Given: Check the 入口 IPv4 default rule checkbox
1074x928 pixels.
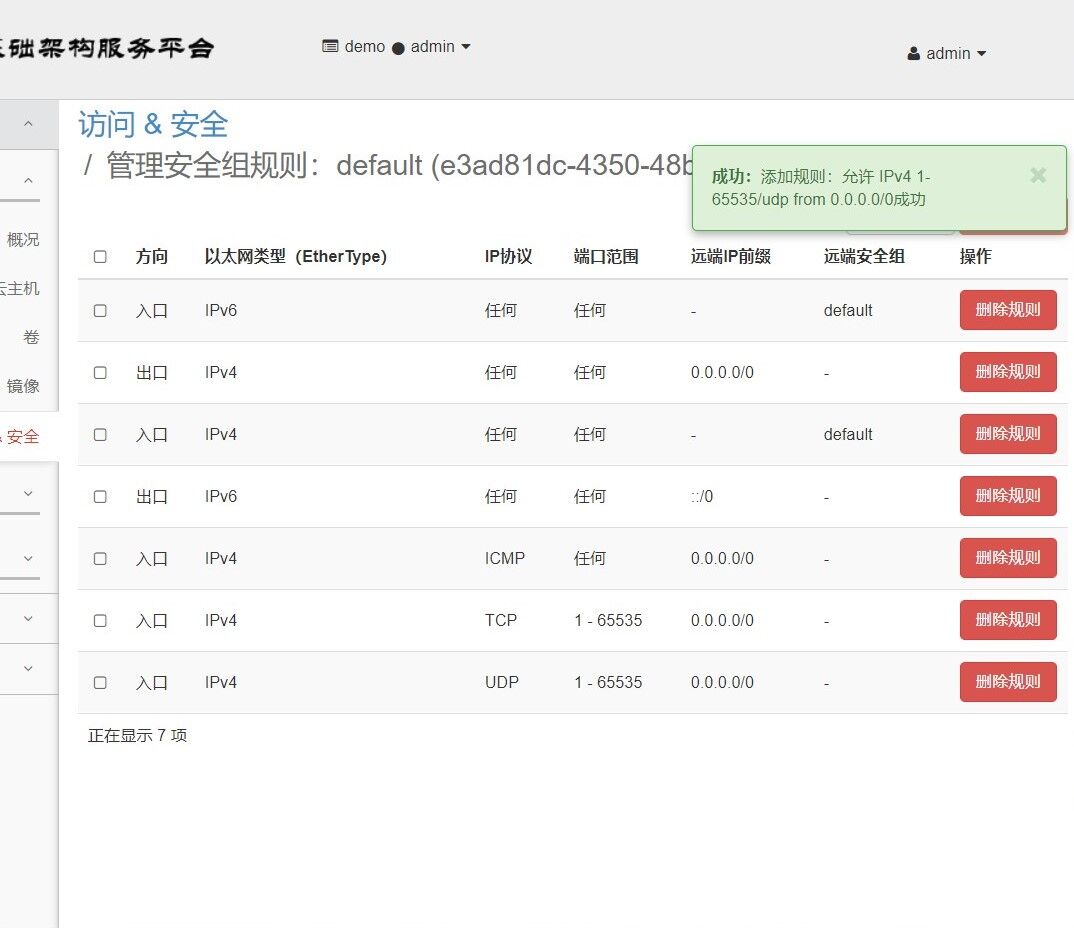Looking at the screenshot, I should point(100,434).
